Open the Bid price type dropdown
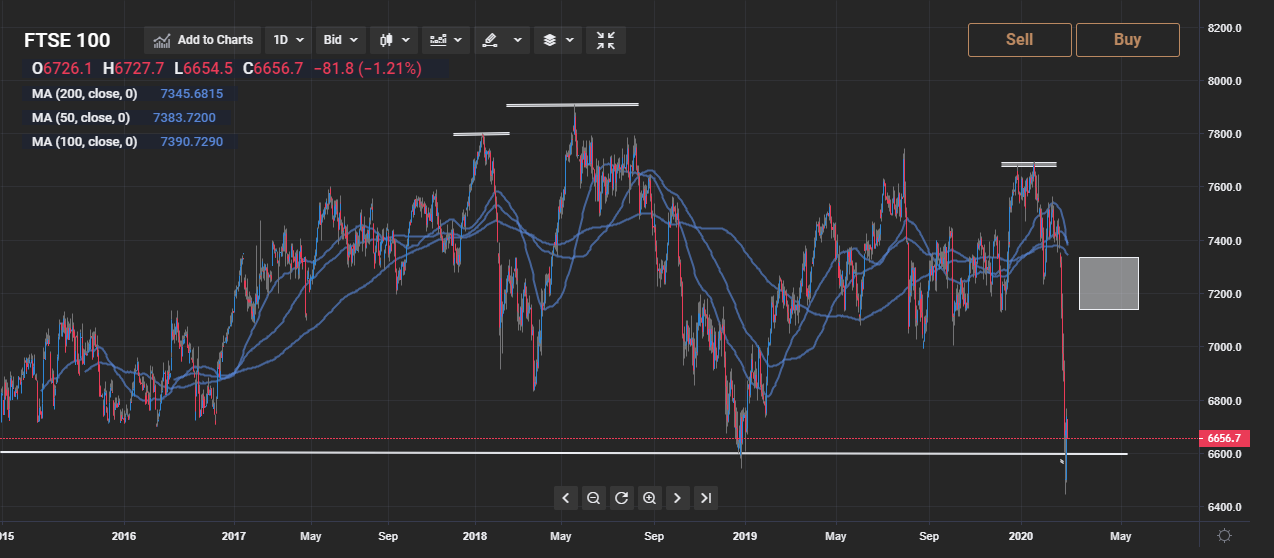Screen dimensions: 1274x558 pyautogui.click(x=342, y=40)
